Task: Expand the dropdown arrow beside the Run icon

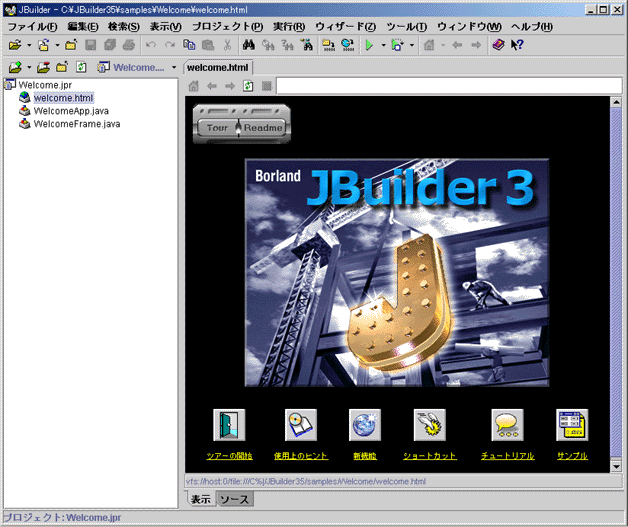Action: 382,46
